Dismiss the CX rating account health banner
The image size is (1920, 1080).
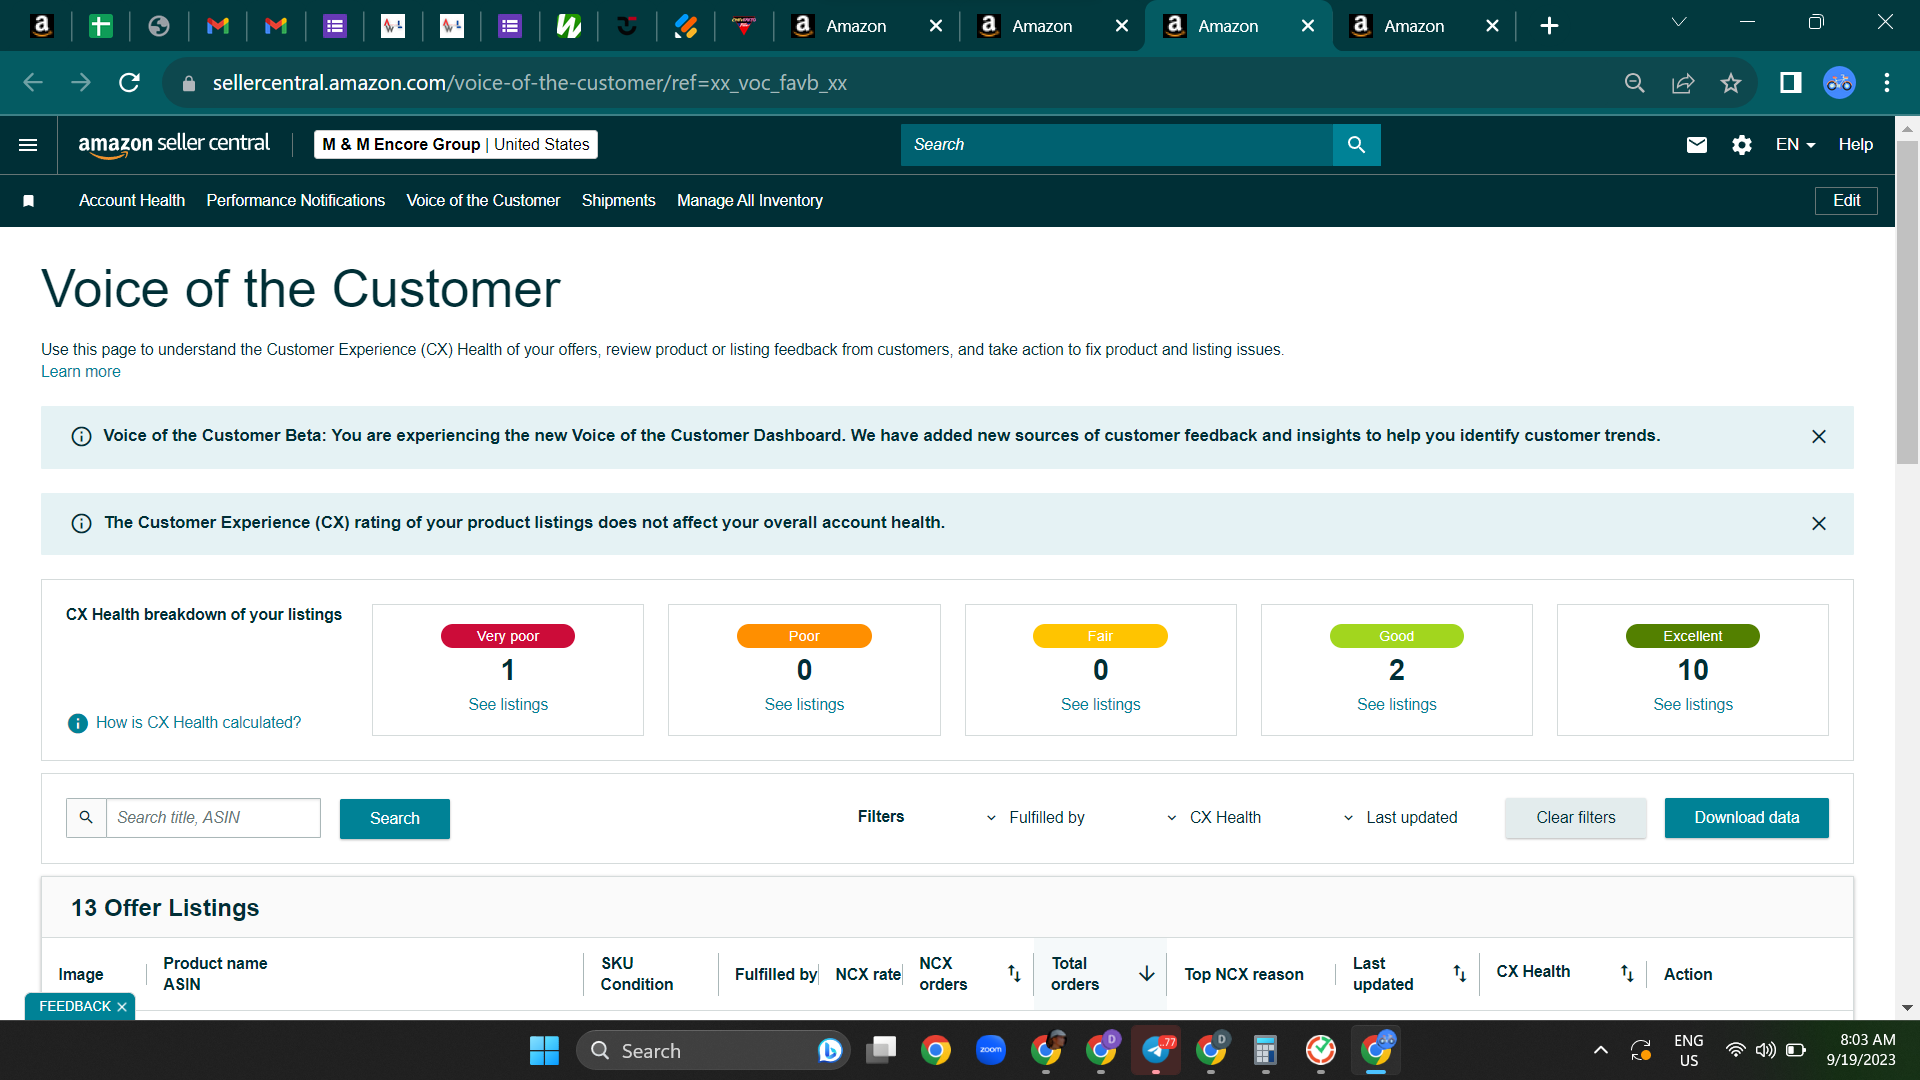1818,524
